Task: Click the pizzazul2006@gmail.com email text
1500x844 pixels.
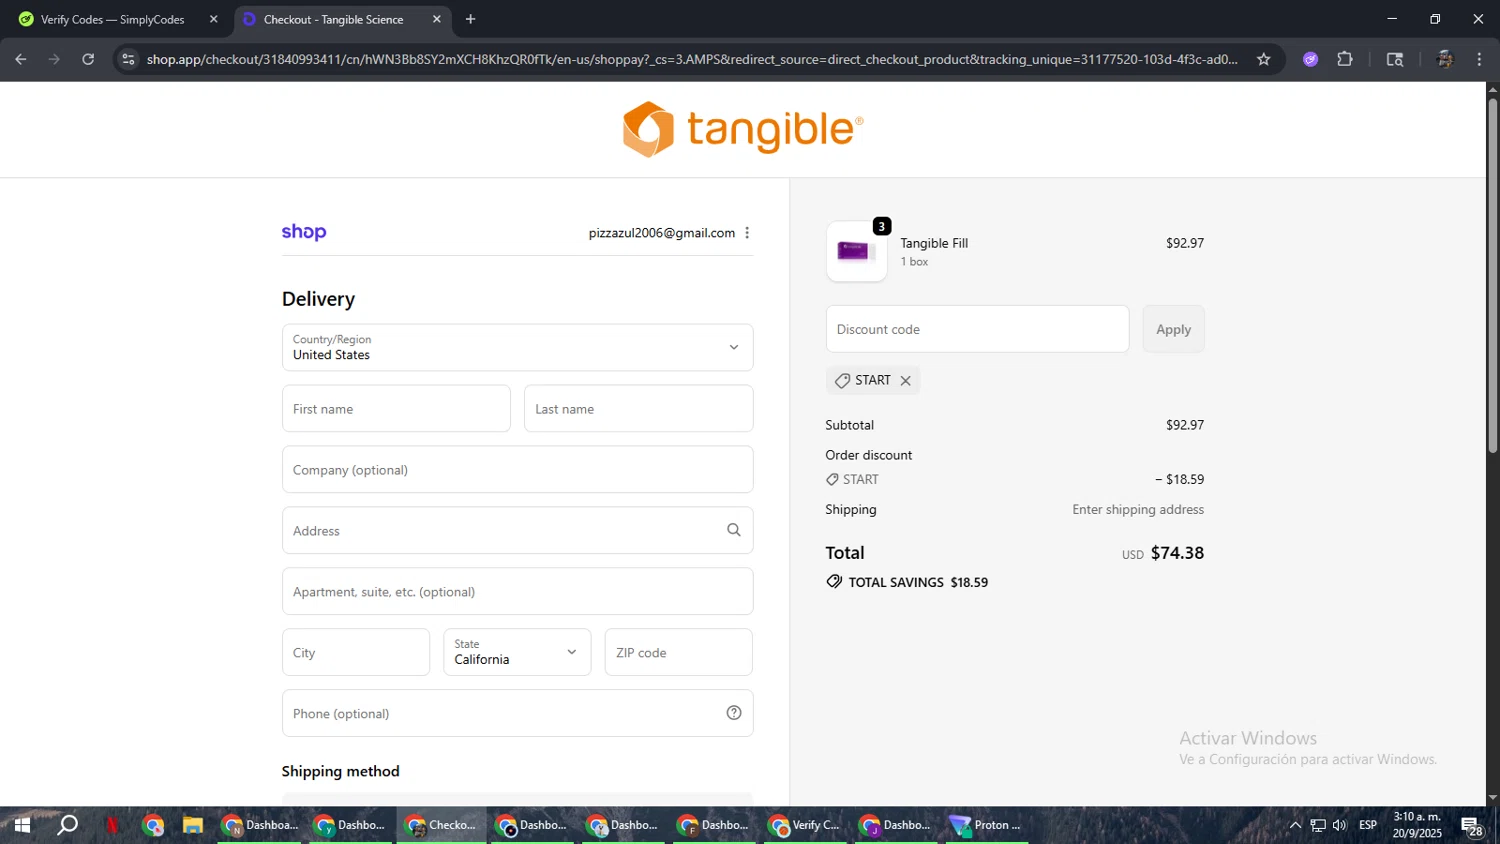Action: tap(662, 233)
